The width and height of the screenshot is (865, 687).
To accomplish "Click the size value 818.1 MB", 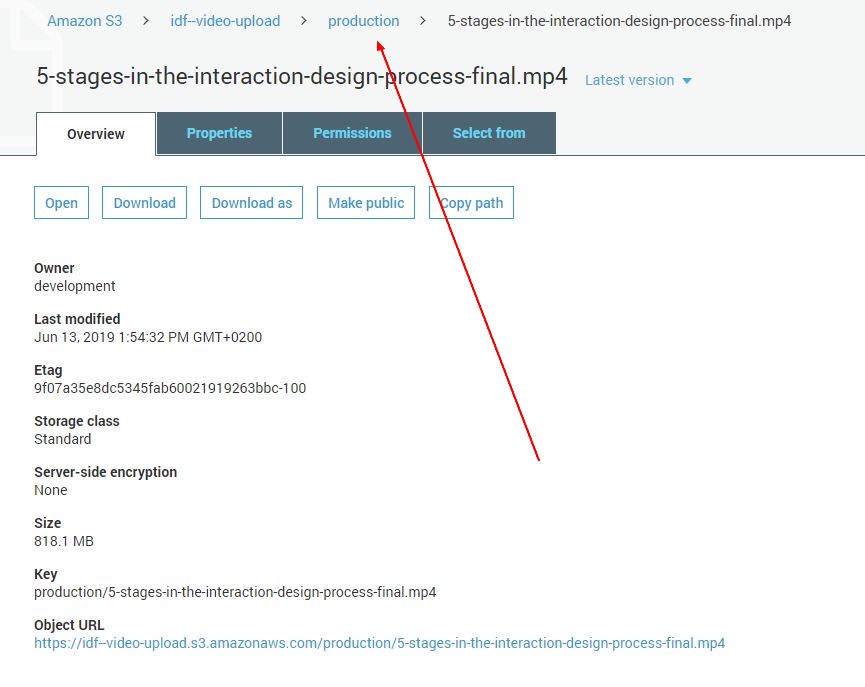I will coord(64,541).
